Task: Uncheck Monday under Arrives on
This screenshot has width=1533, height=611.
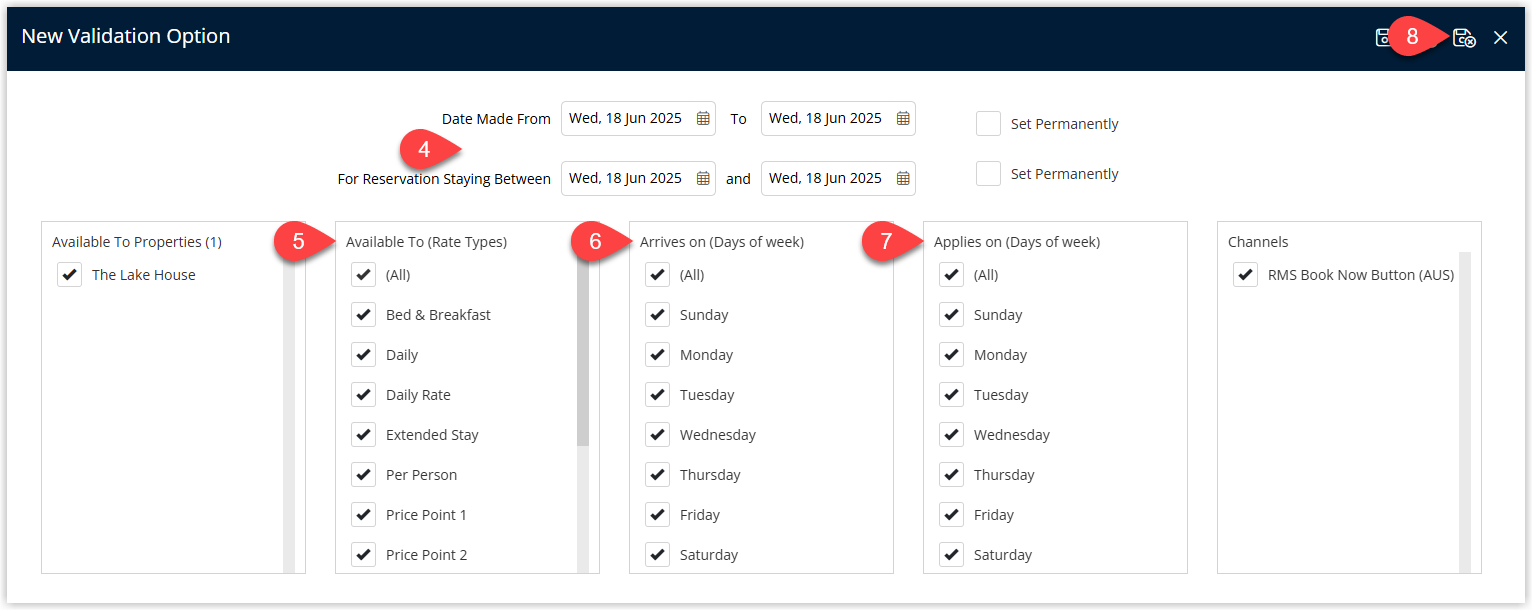Action: tap(657, 354)
